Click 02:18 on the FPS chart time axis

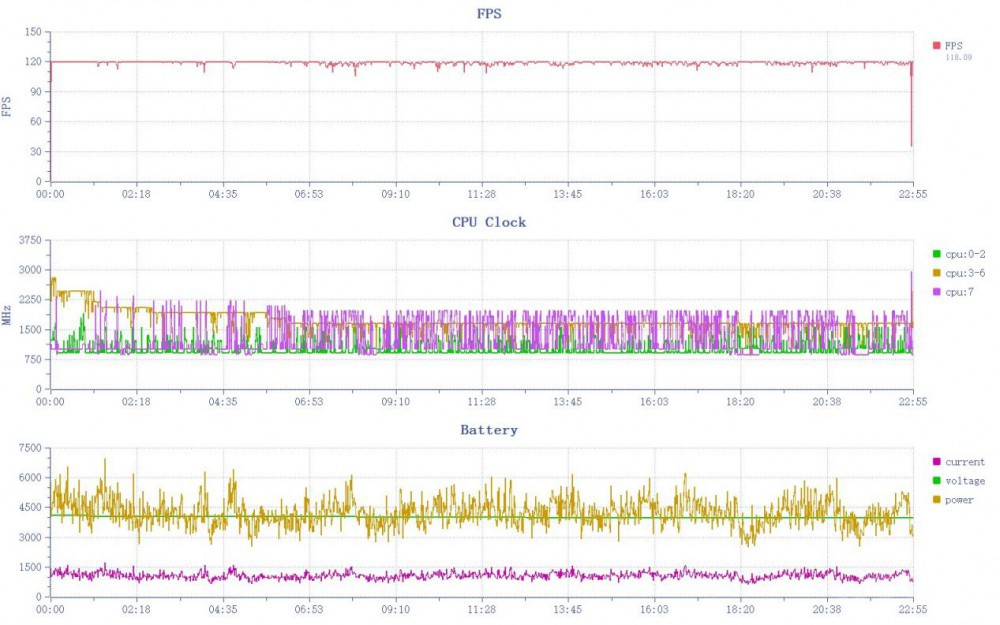point(136,194)
